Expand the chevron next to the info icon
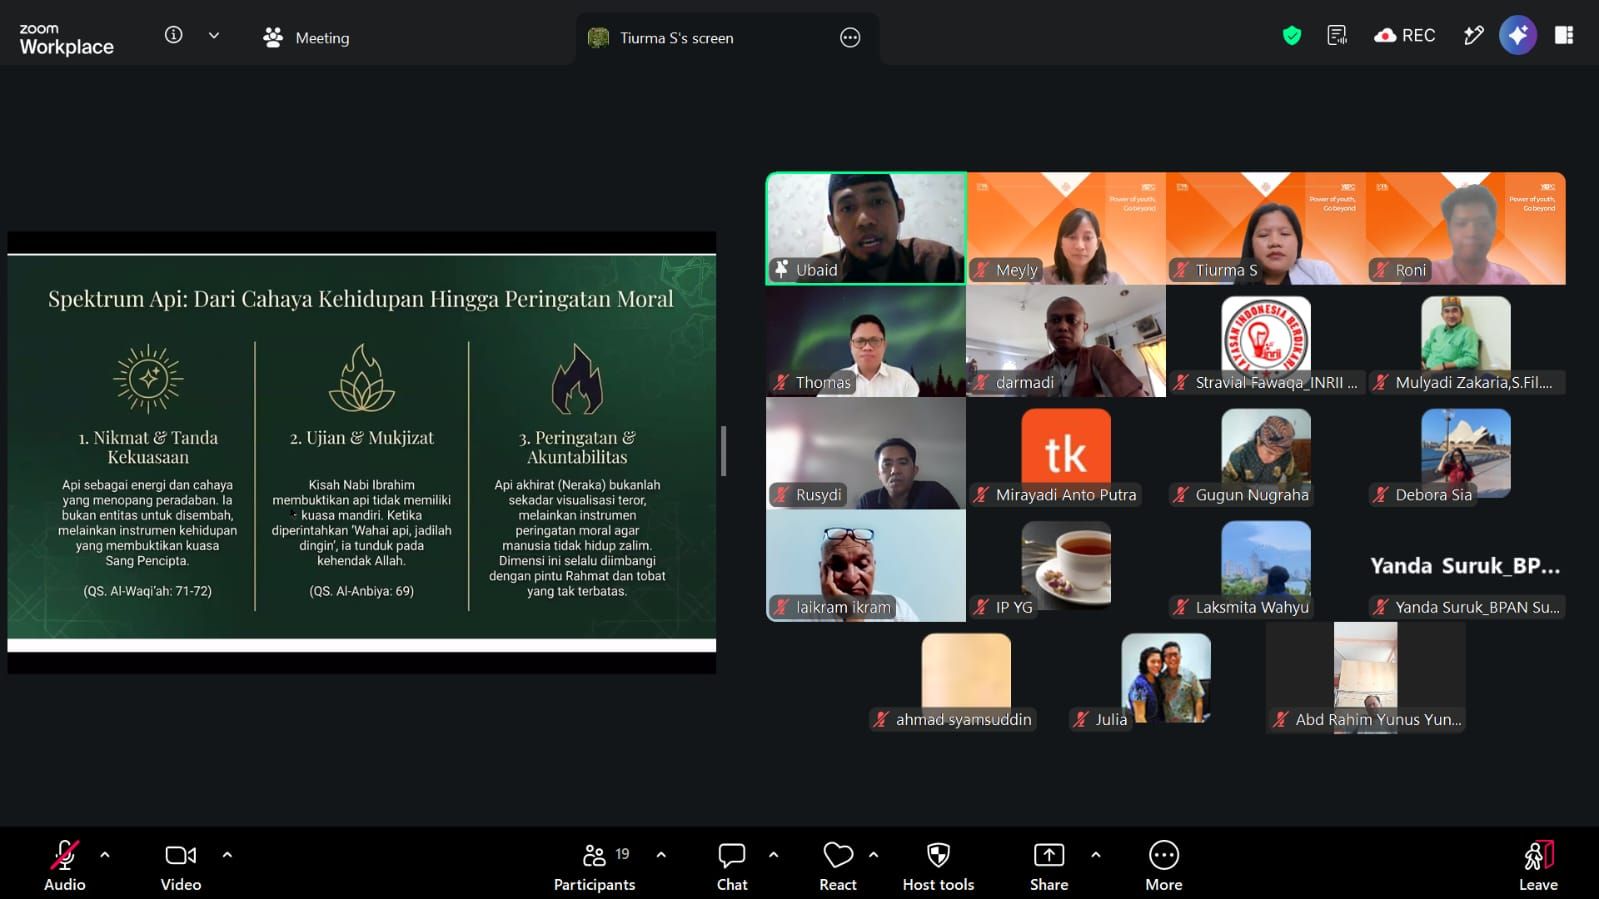Screen dimensions: 1599x899 point(214,36)
